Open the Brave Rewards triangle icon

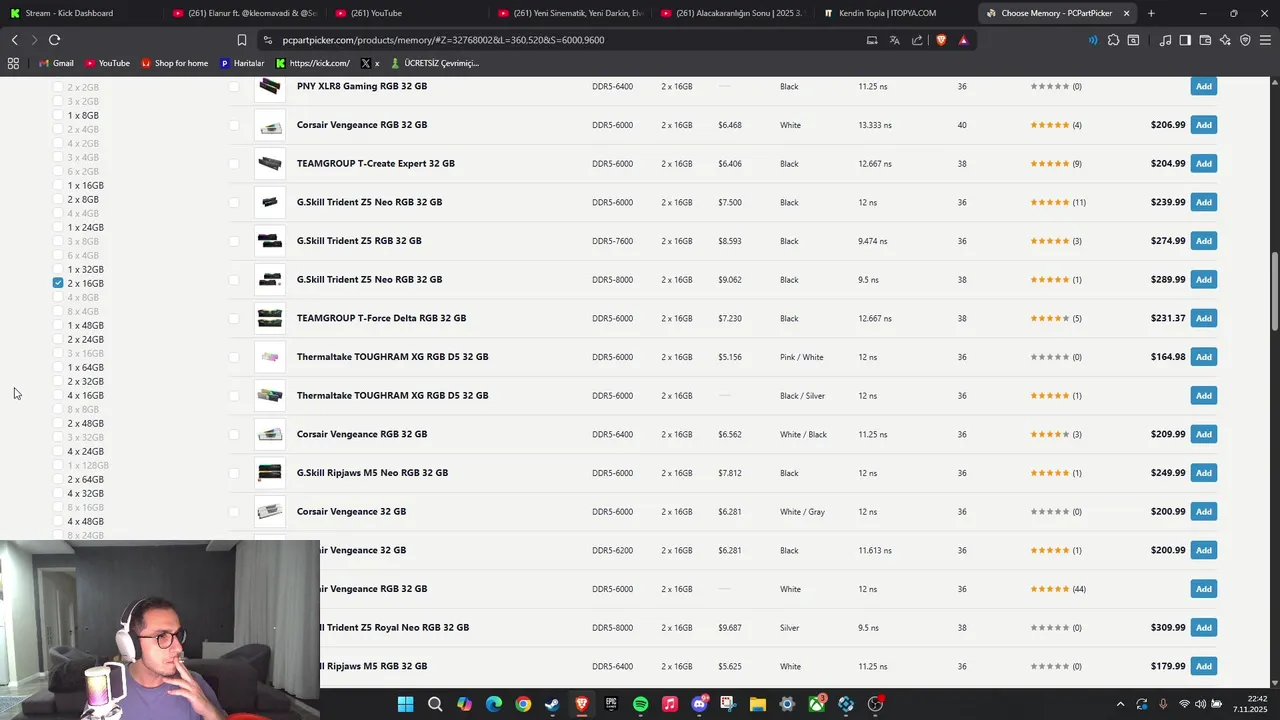(x=963, y=40)
